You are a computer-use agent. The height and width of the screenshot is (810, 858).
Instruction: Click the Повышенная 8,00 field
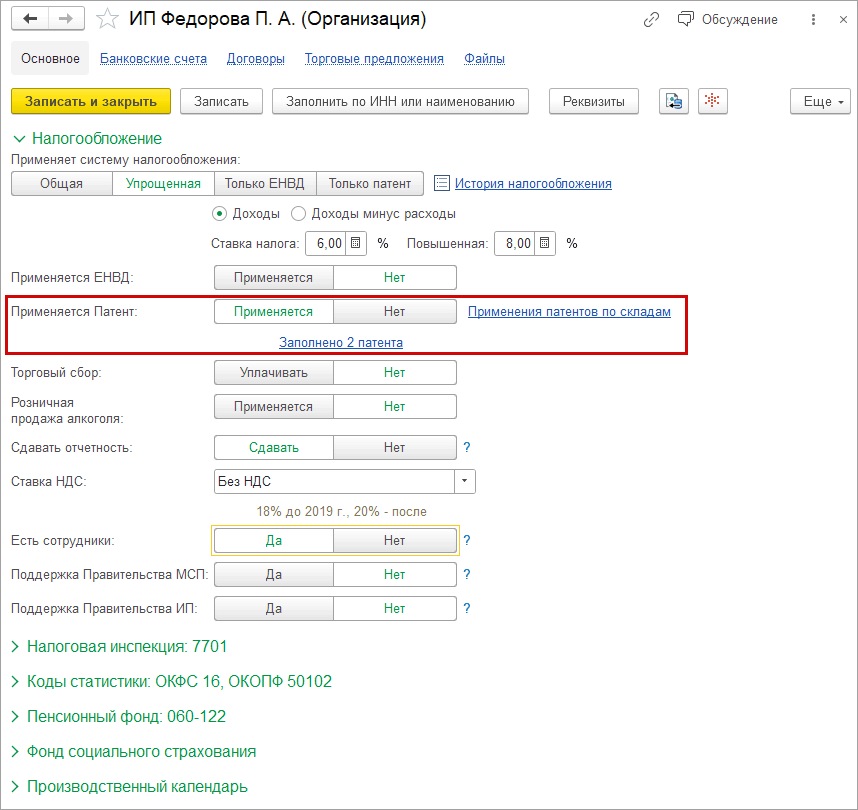[x=515, y=243]
